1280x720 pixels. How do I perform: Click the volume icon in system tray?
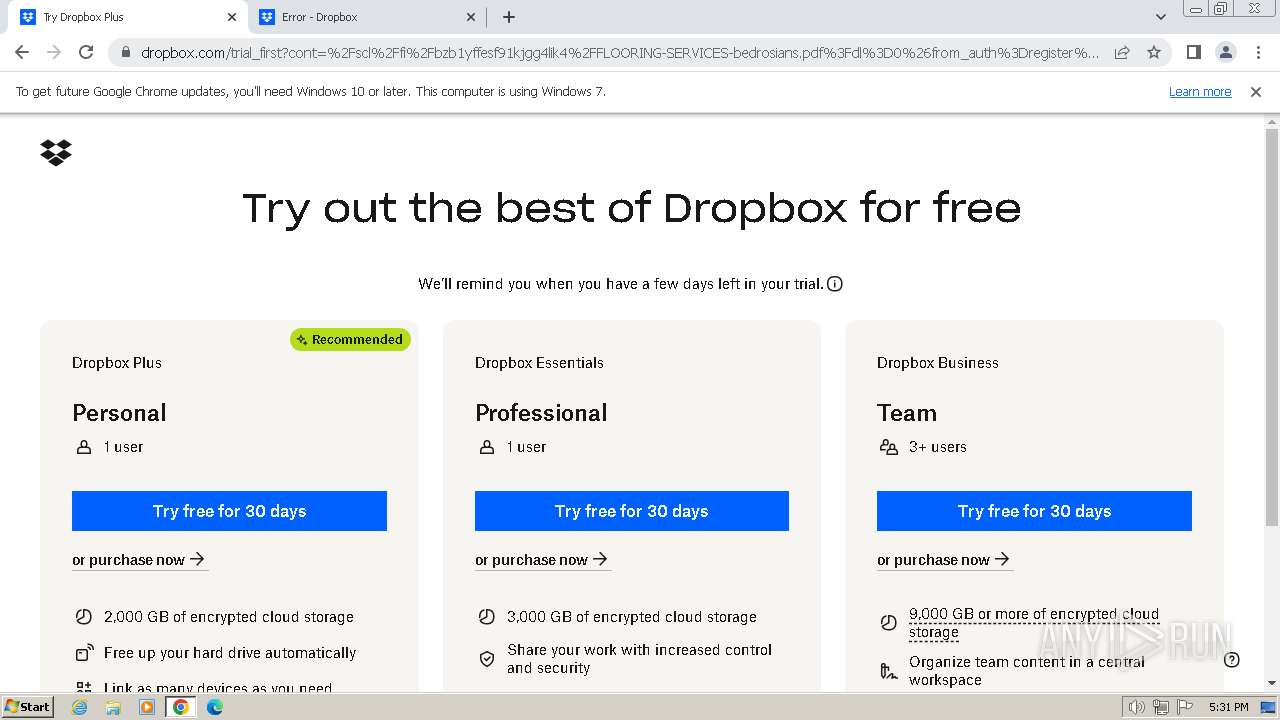1136,707
